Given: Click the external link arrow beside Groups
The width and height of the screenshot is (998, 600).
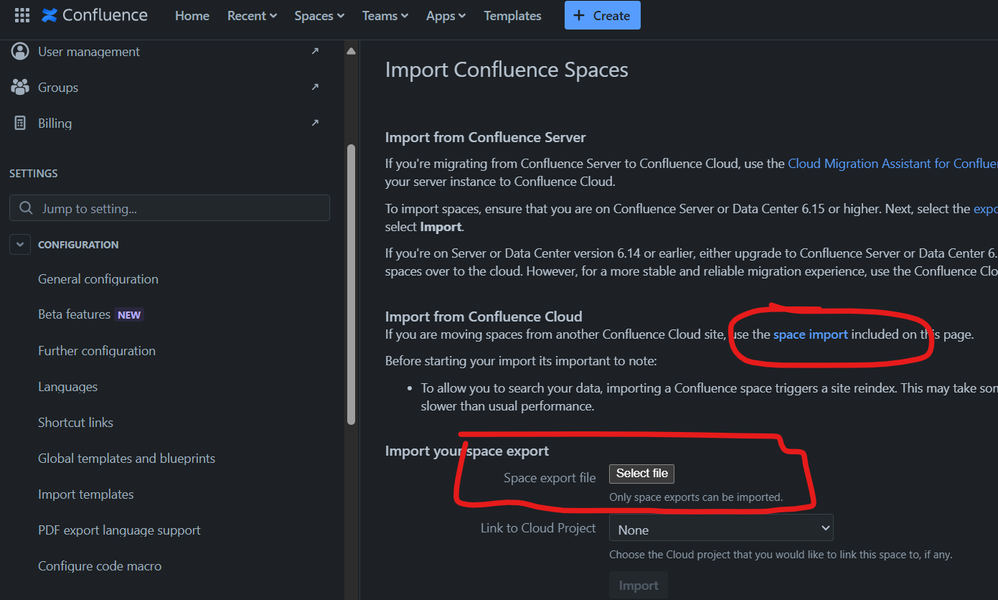Looking at the screenshot, I should click(314, 87).
